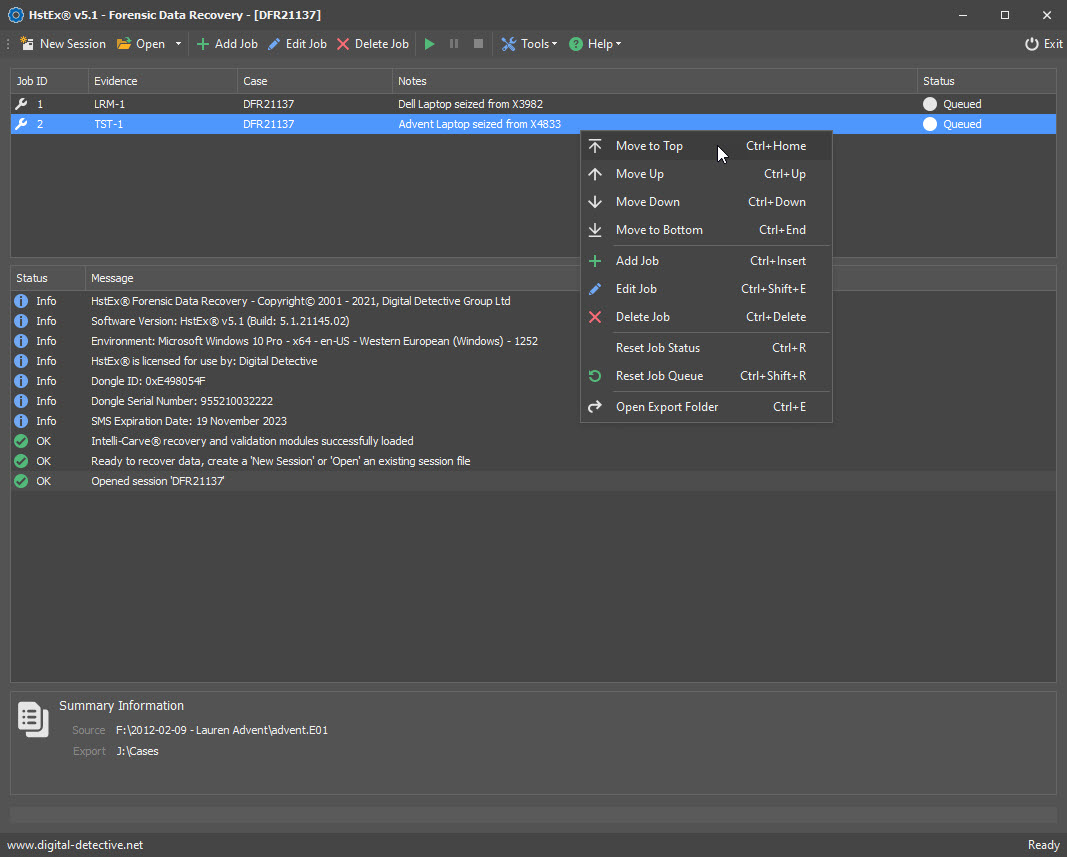The image size is (1067, 857).
Task: Click the Queued status circle for LRM-1
Action: click(x=930, y=104)
